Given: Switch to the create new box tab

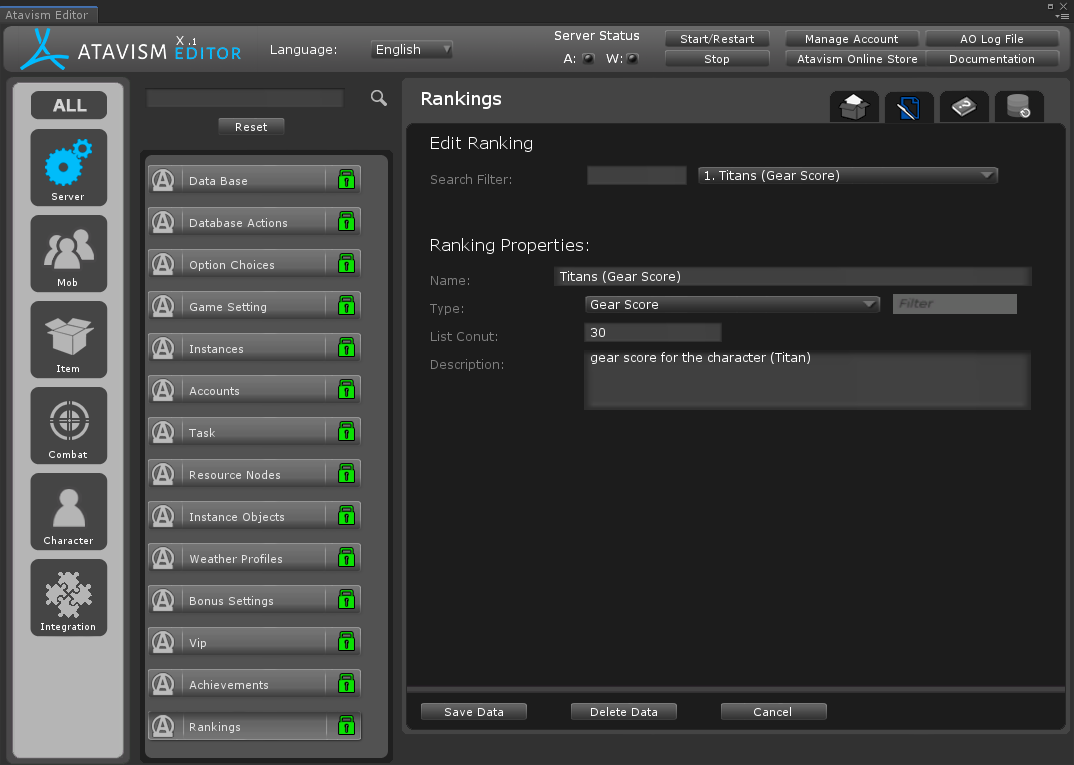Looking at the screenshot, I should point(854,107).
